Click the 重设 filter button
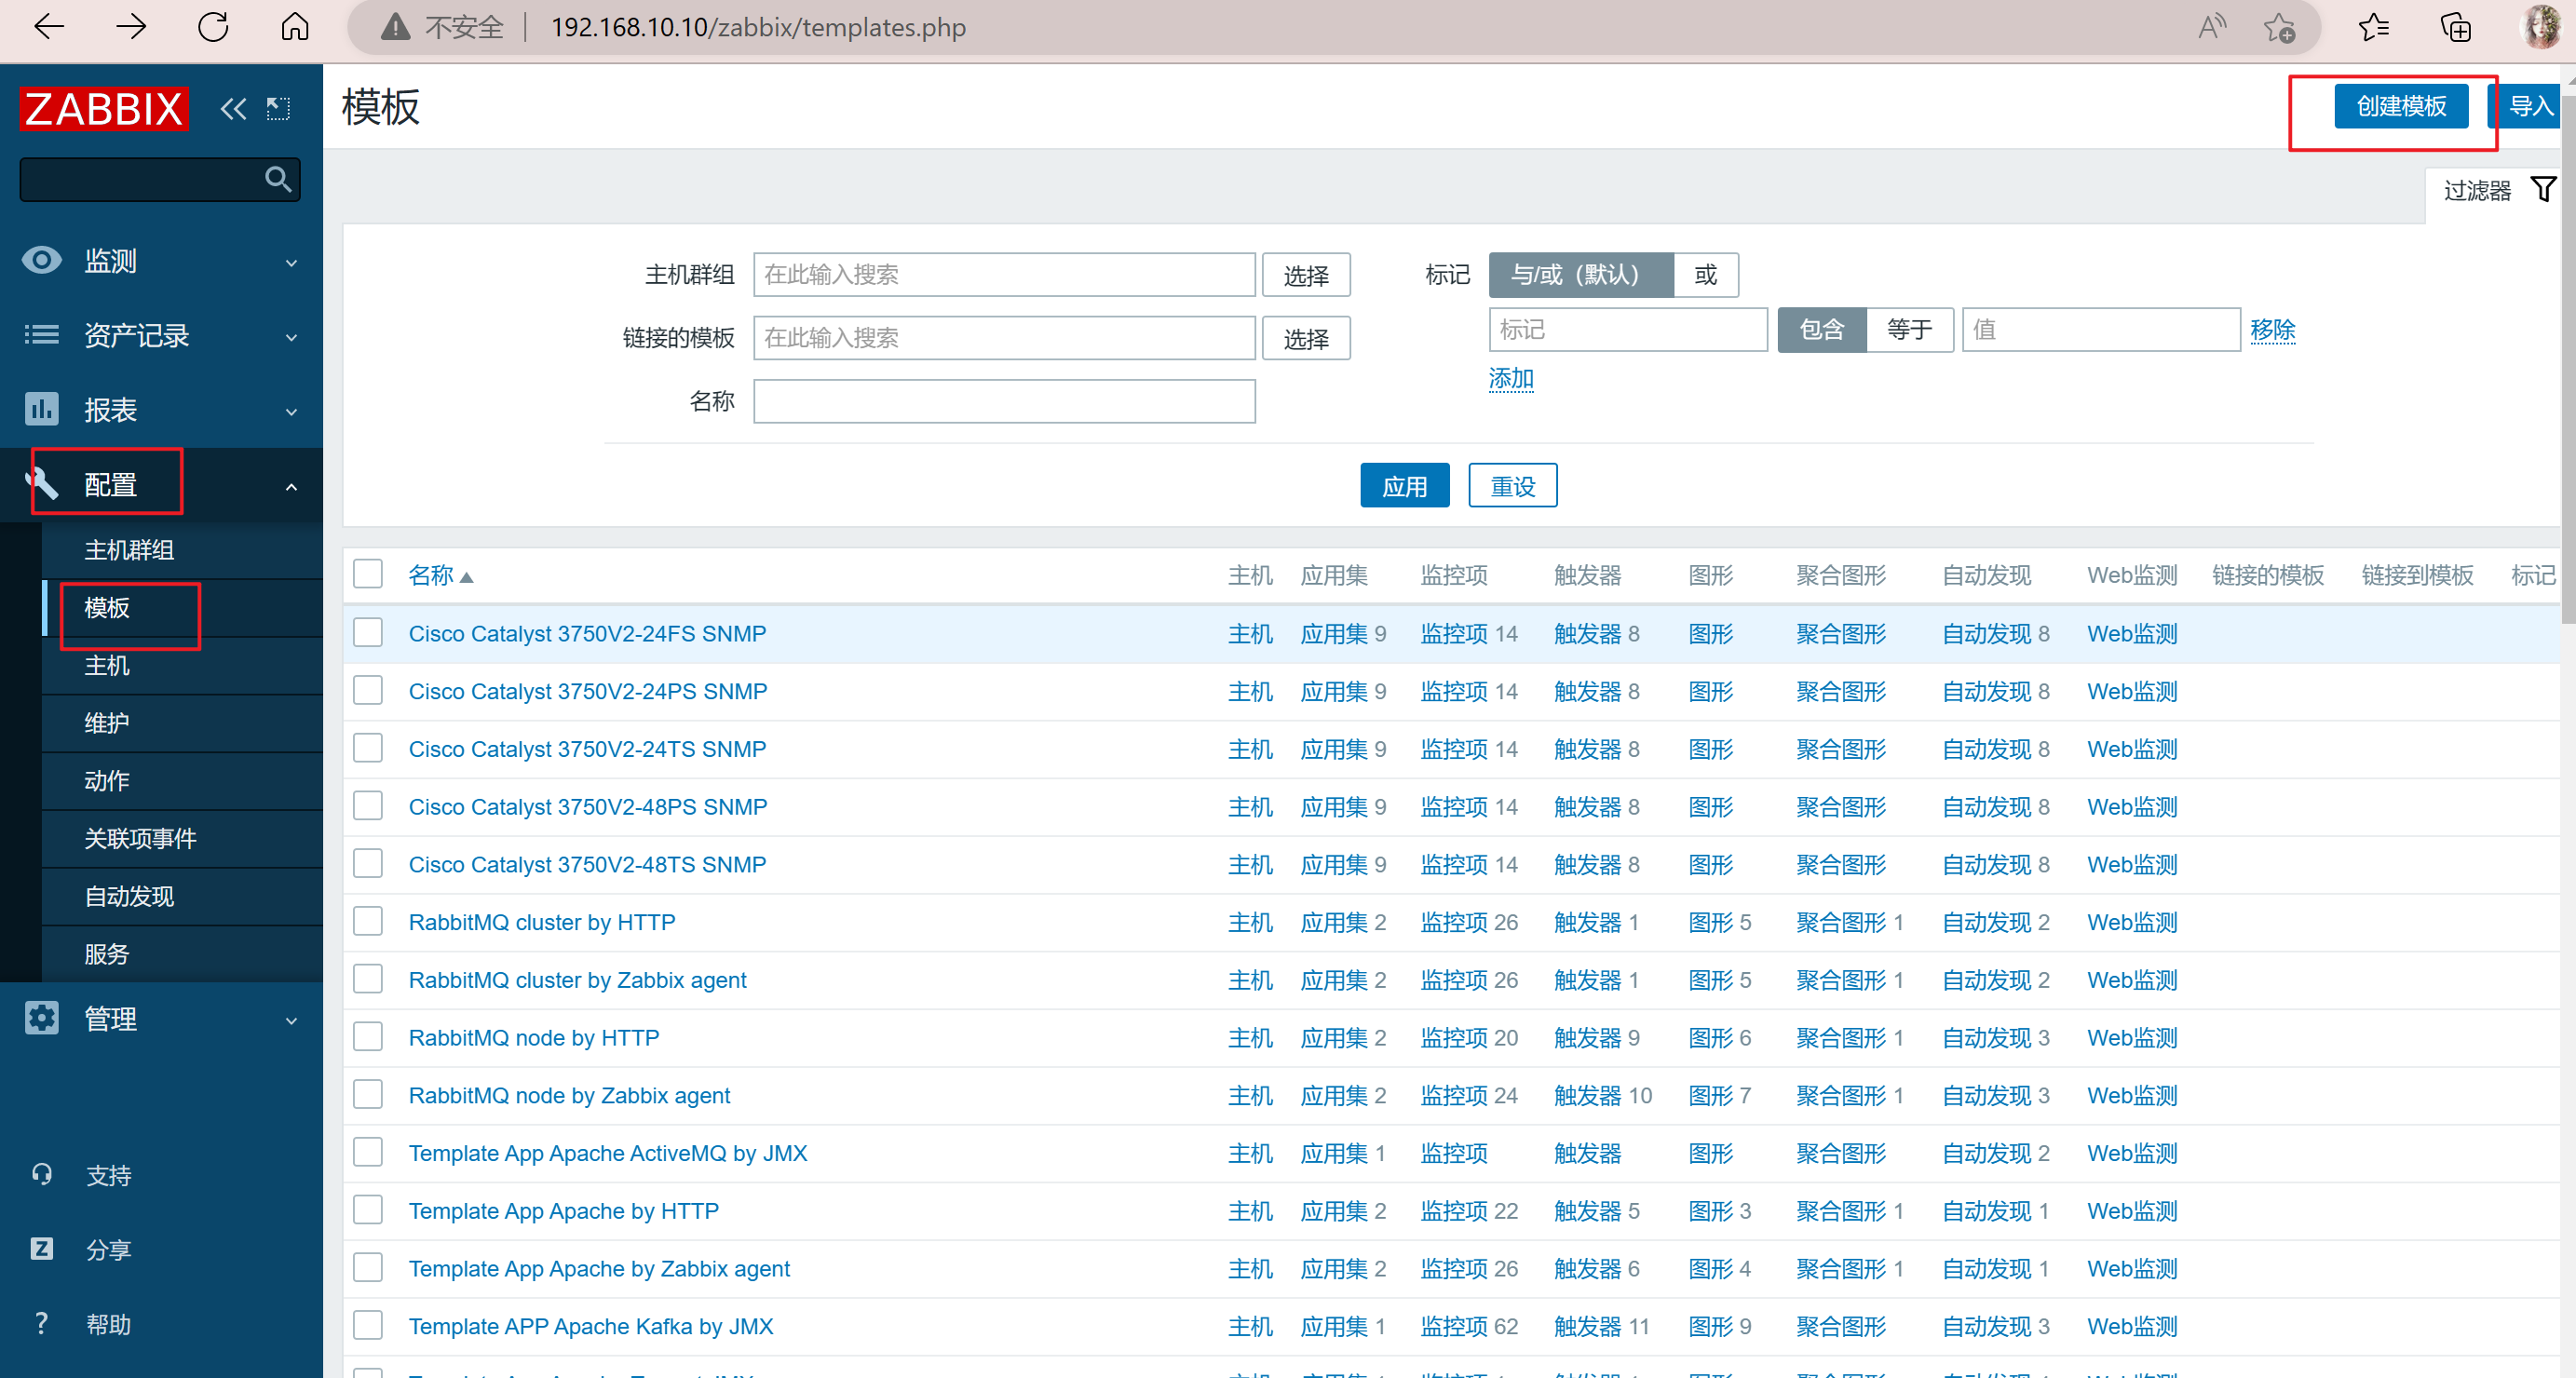 click(x=1512, y=485)
